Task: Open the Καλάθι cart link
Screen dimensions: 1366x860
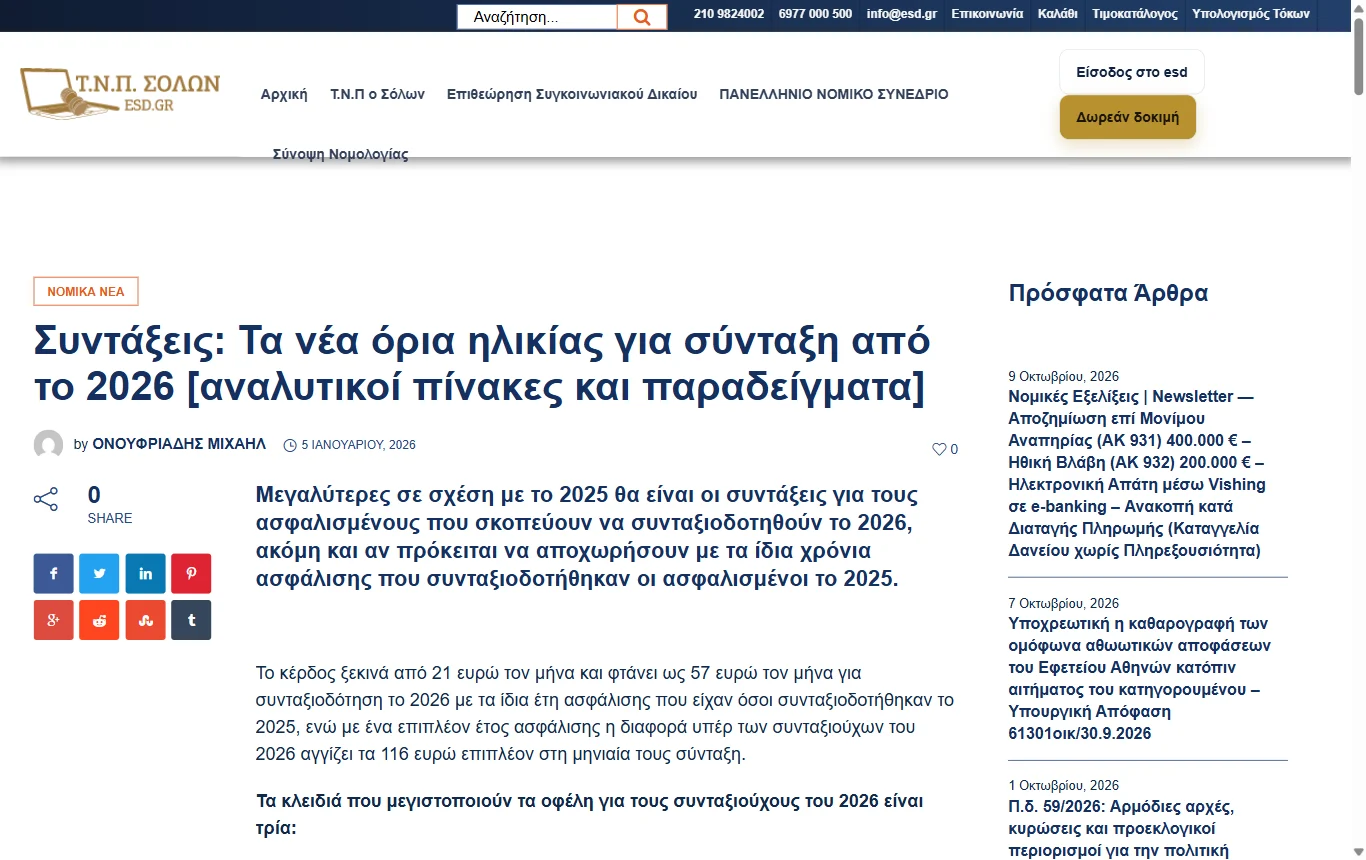Action: 1058,14
